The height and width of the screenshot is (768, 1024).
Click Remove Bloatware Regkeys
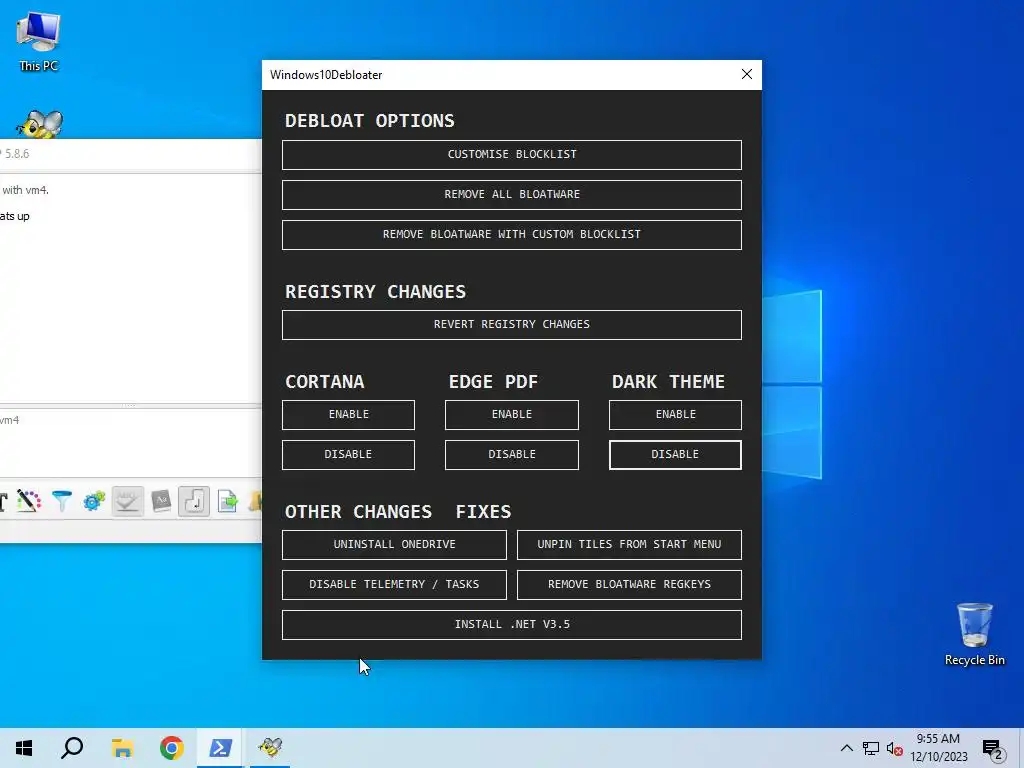coord(629,584)
